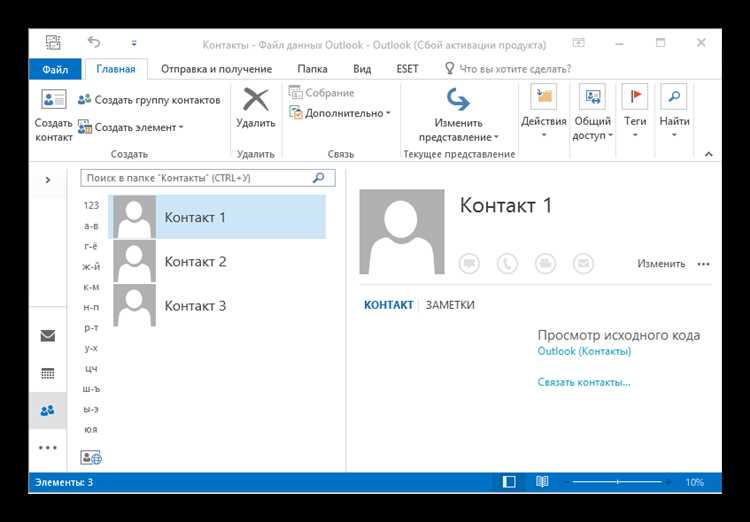750x522 pixels.
Task: Click the Удалить X icon
Action: (x=256, y=100)
